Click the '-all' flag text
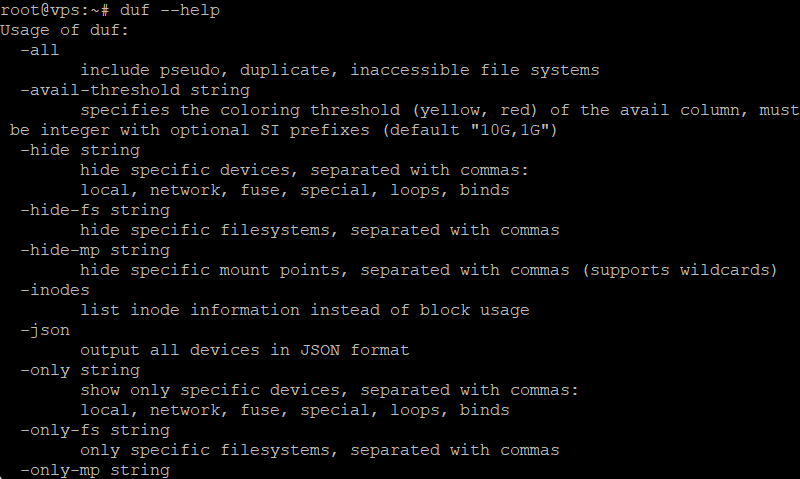 point(40,50)
